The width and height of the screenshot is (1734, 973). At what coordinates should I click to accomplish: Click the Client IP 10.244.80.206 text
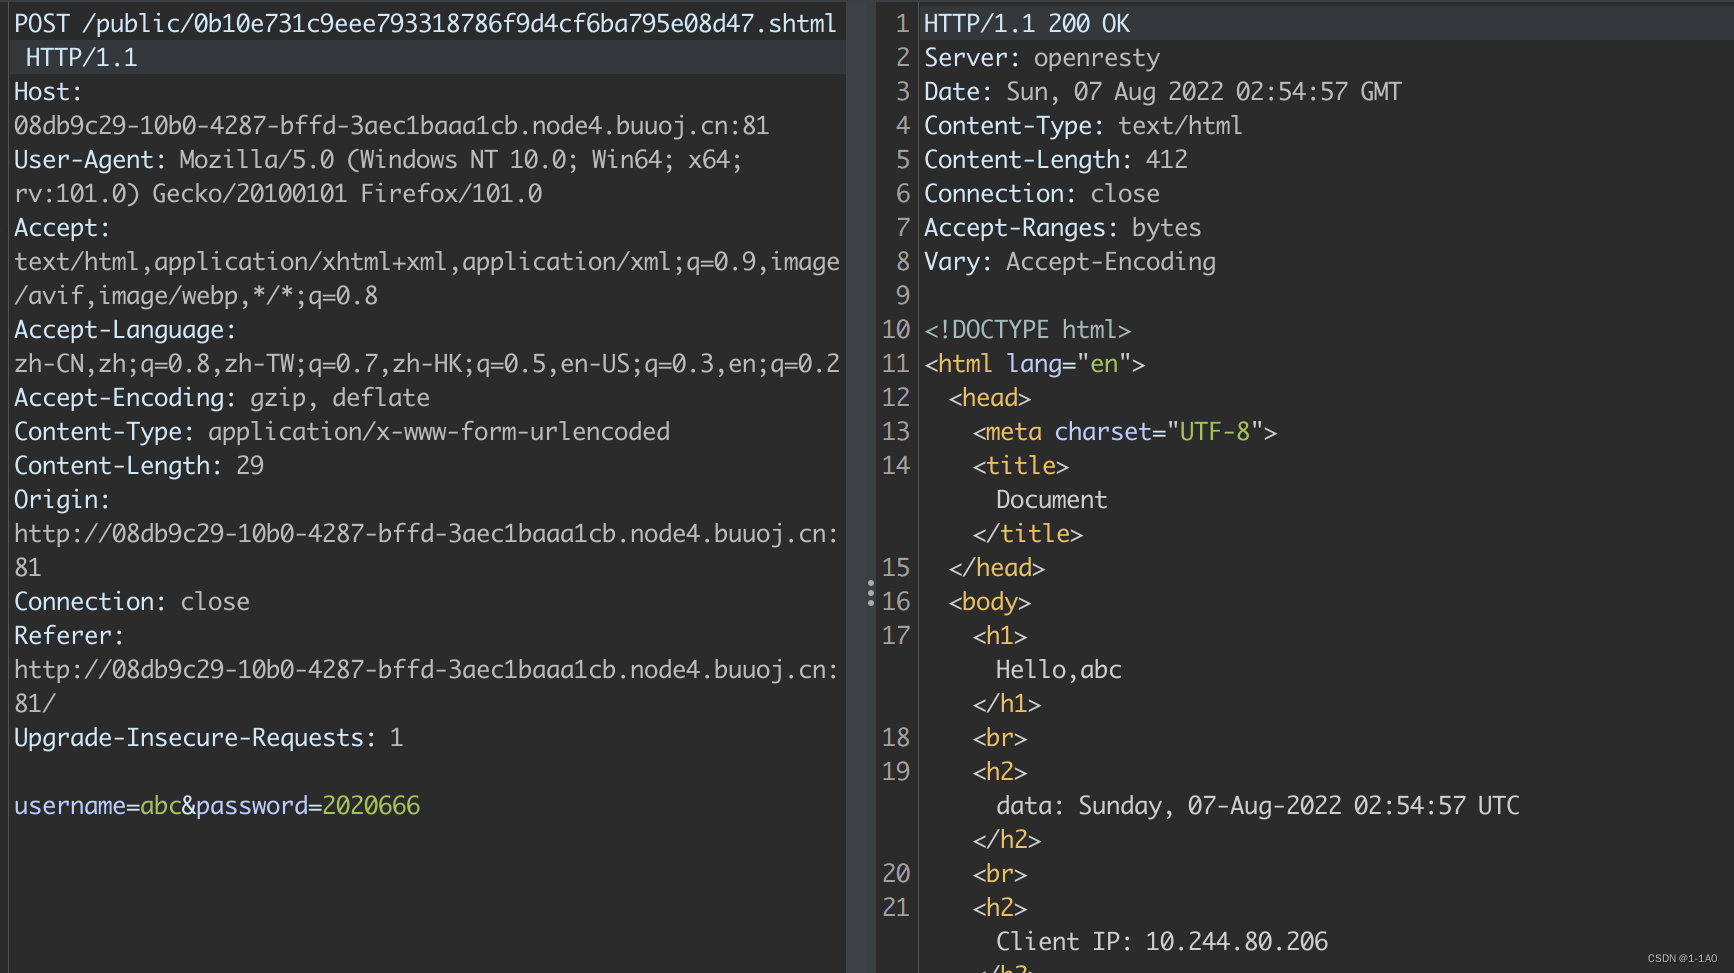[x=1161, y=942]
